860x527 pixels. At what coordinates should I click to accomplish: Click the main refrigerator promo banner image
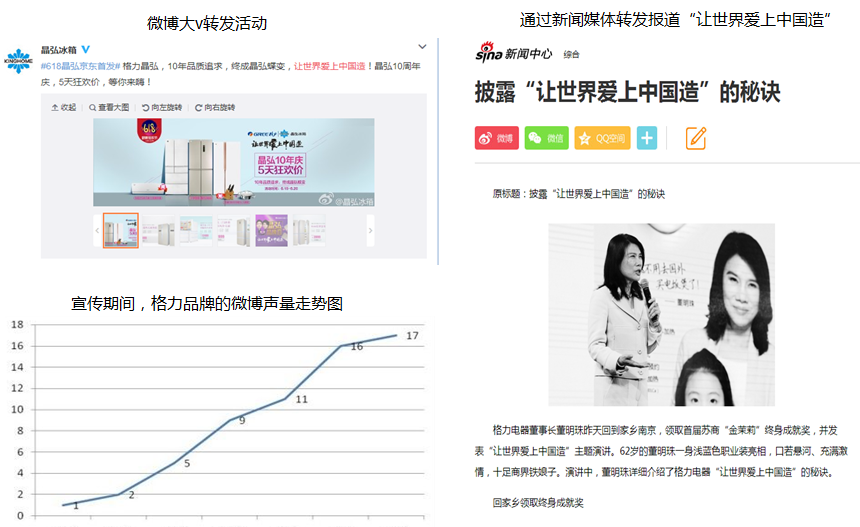234,162
